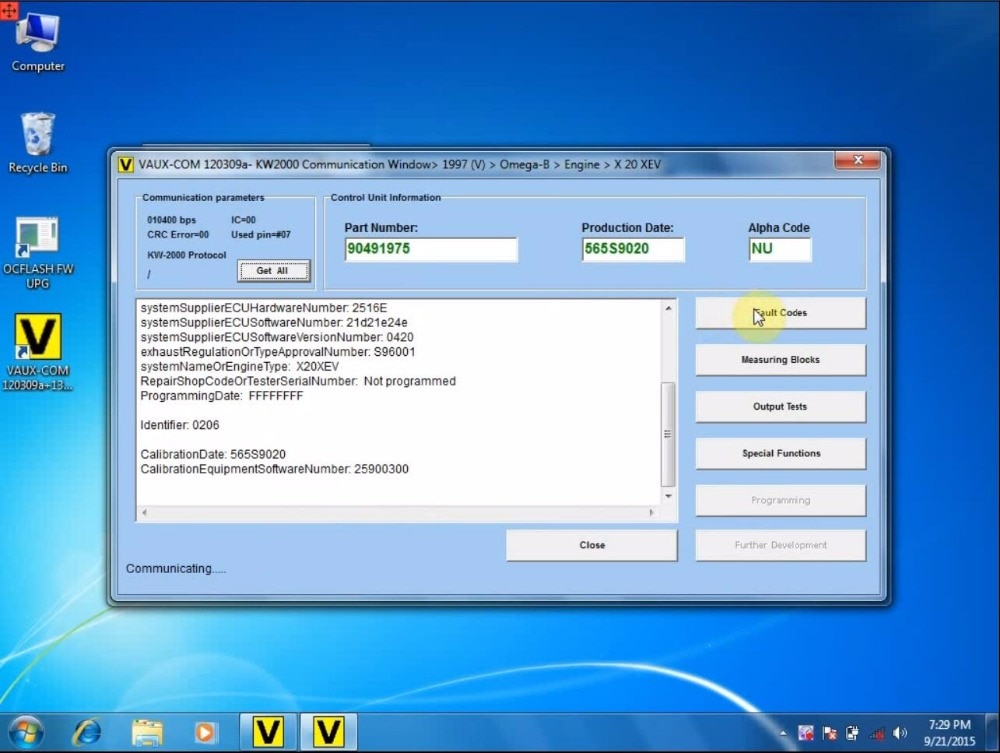Open Measuring Blocks
The width and height of the screenshot is (1000, 753).
tap(780, 360)
